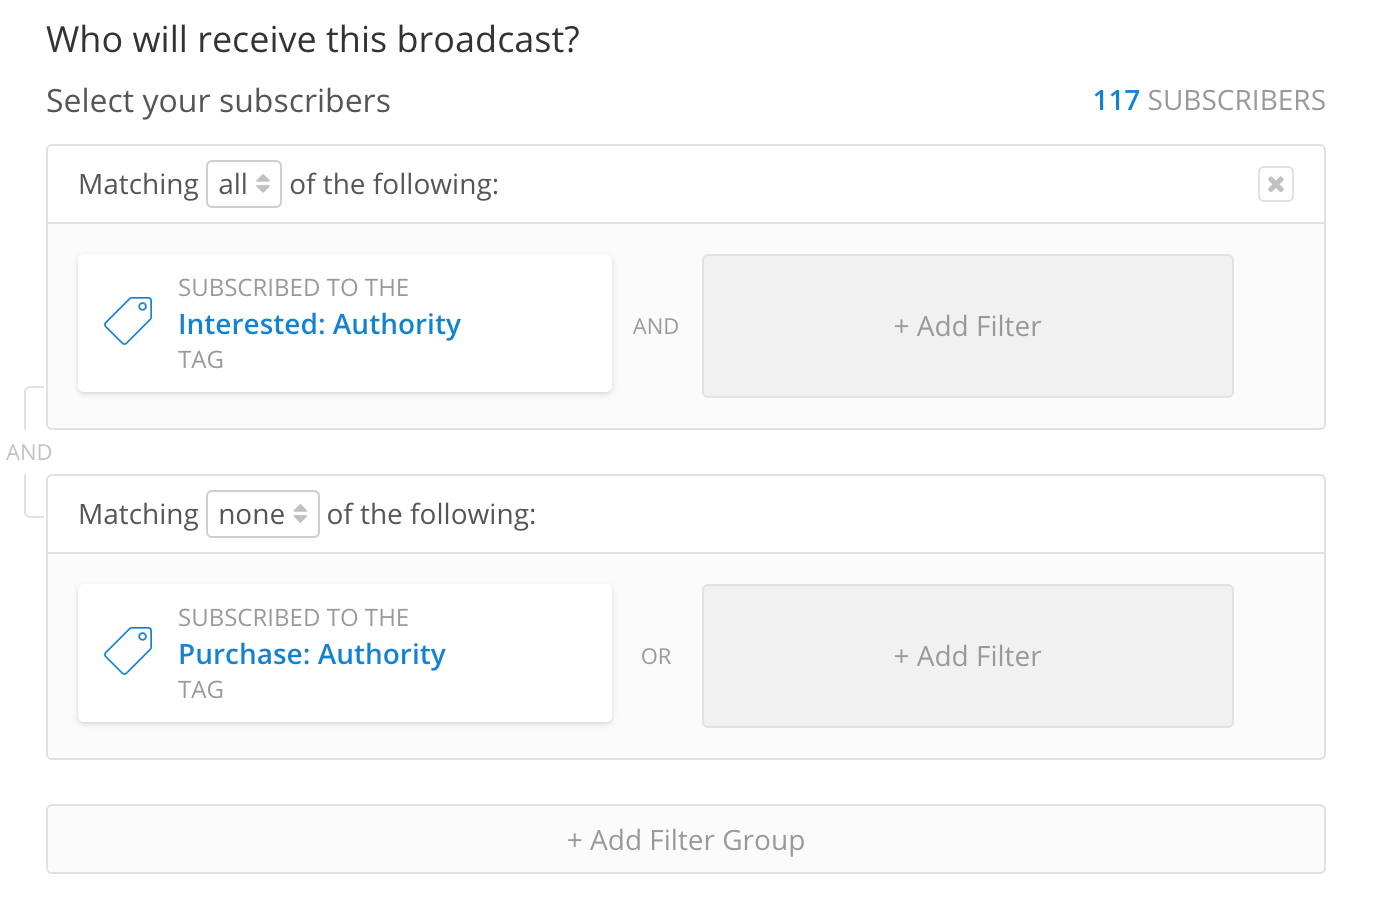The width and height of the screenshot is (1396, 908).
Task: Click the AND label beside the first filter
Action: pos(656,326)
